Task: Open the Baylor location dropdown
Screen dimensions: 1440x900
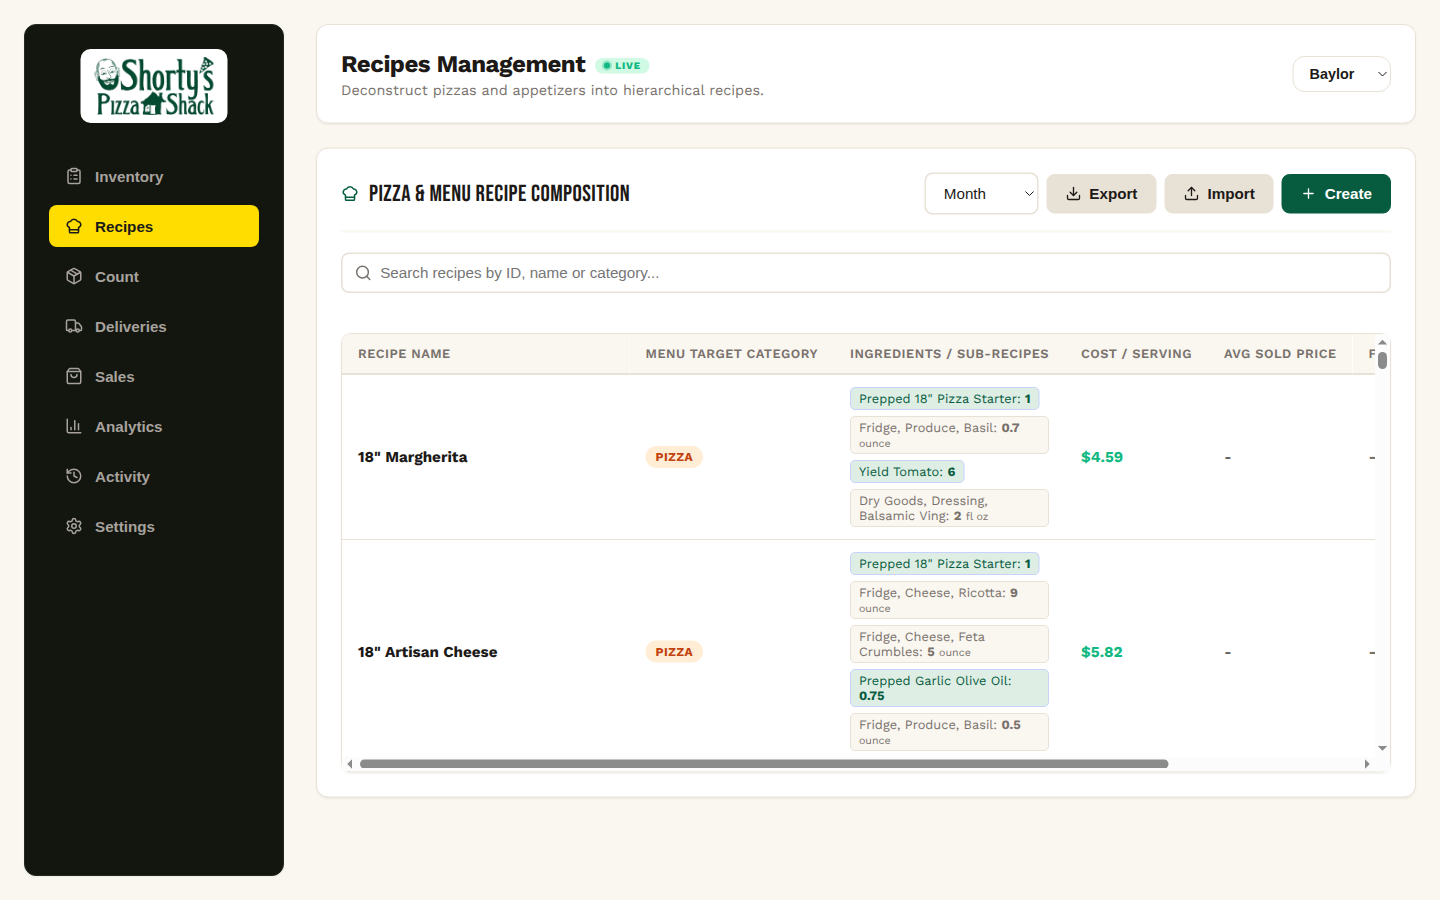Action: pyautogui.click(x=1341, y=74)
